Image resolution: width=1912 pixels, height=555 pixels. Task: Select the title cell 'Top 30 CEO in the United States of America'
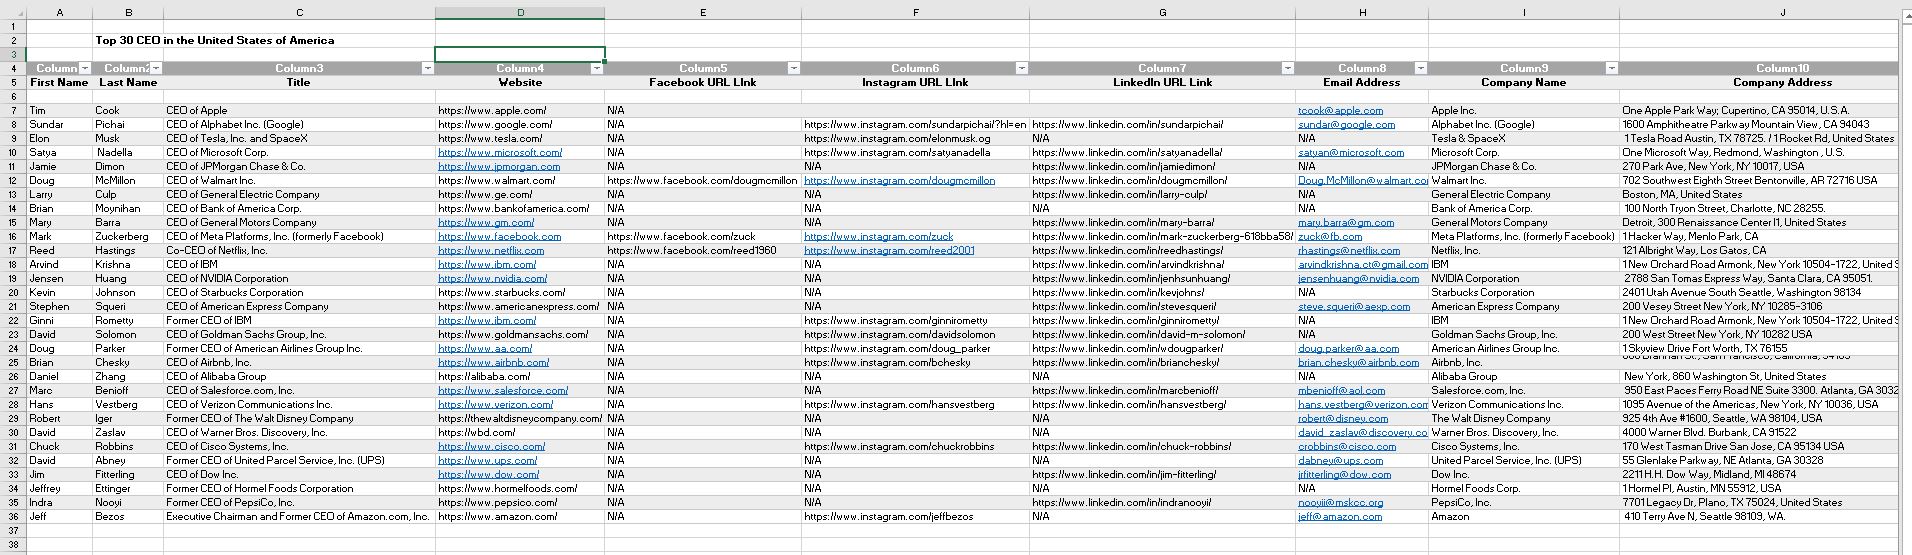(x=214, y=40)
